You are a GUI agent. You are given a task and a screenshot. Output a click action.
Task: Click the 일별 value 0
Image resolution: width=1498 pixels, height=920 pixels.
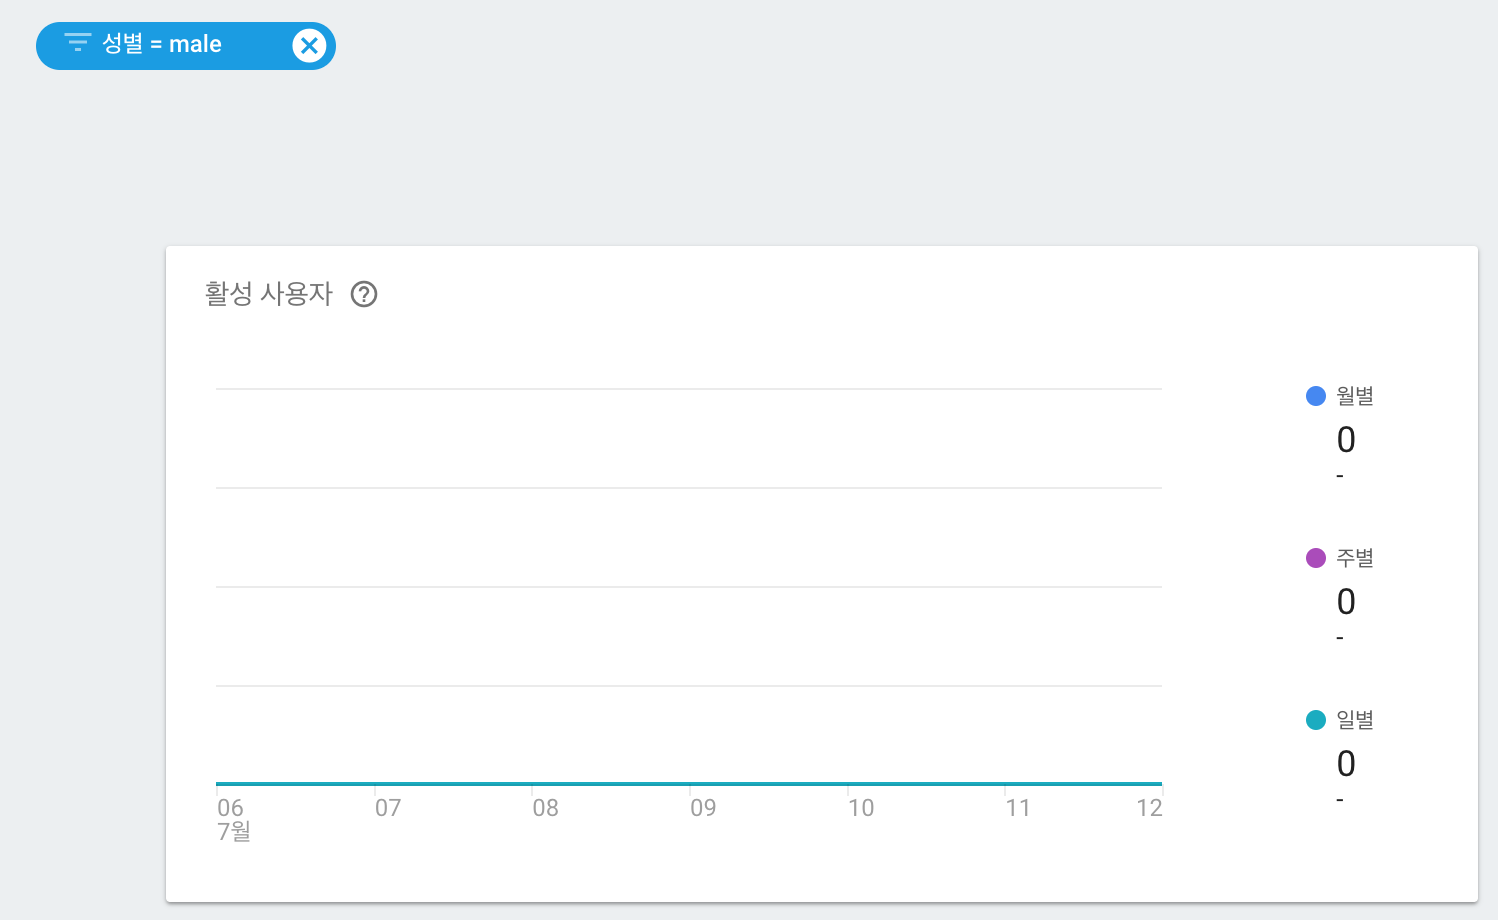1346,764
